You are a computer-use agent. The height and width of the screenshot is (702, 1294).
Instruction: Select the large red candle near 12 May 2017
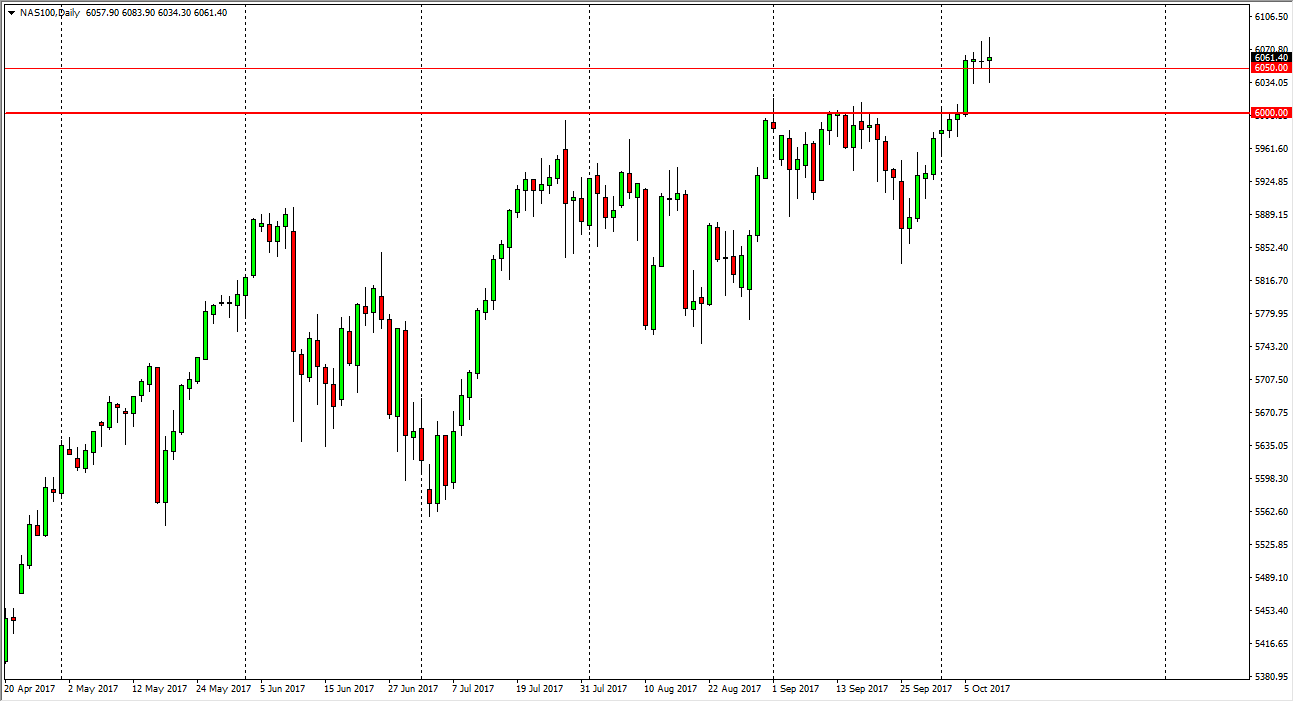156,435
